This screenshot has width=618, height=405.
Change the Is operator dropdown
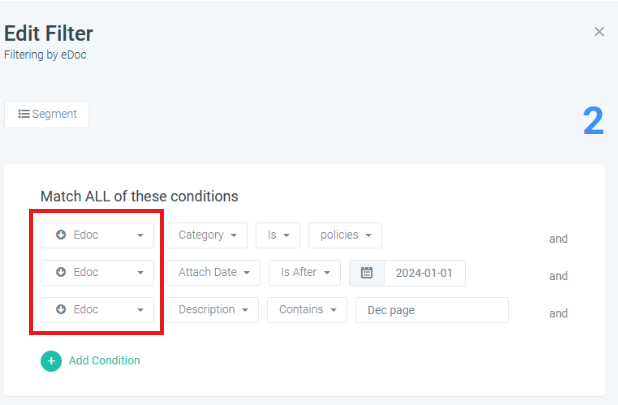pos(278,235)
